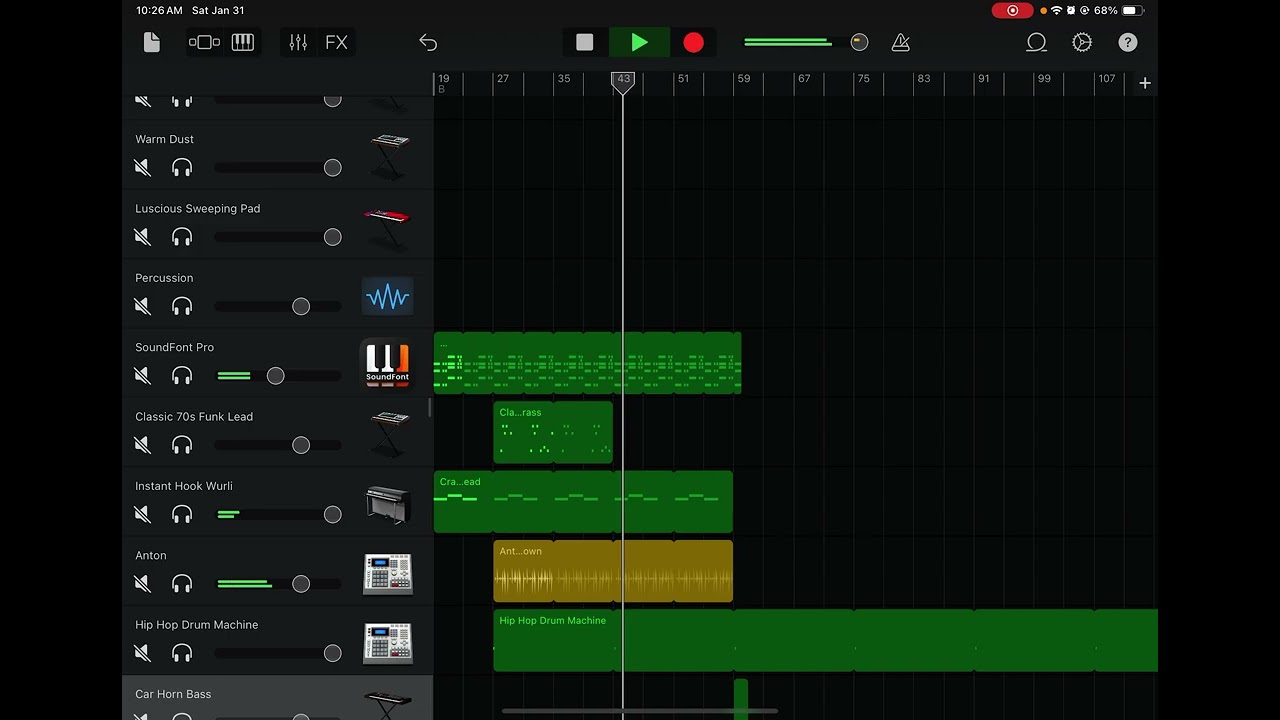Add a song section with the plus button

tap(1145, 83)
